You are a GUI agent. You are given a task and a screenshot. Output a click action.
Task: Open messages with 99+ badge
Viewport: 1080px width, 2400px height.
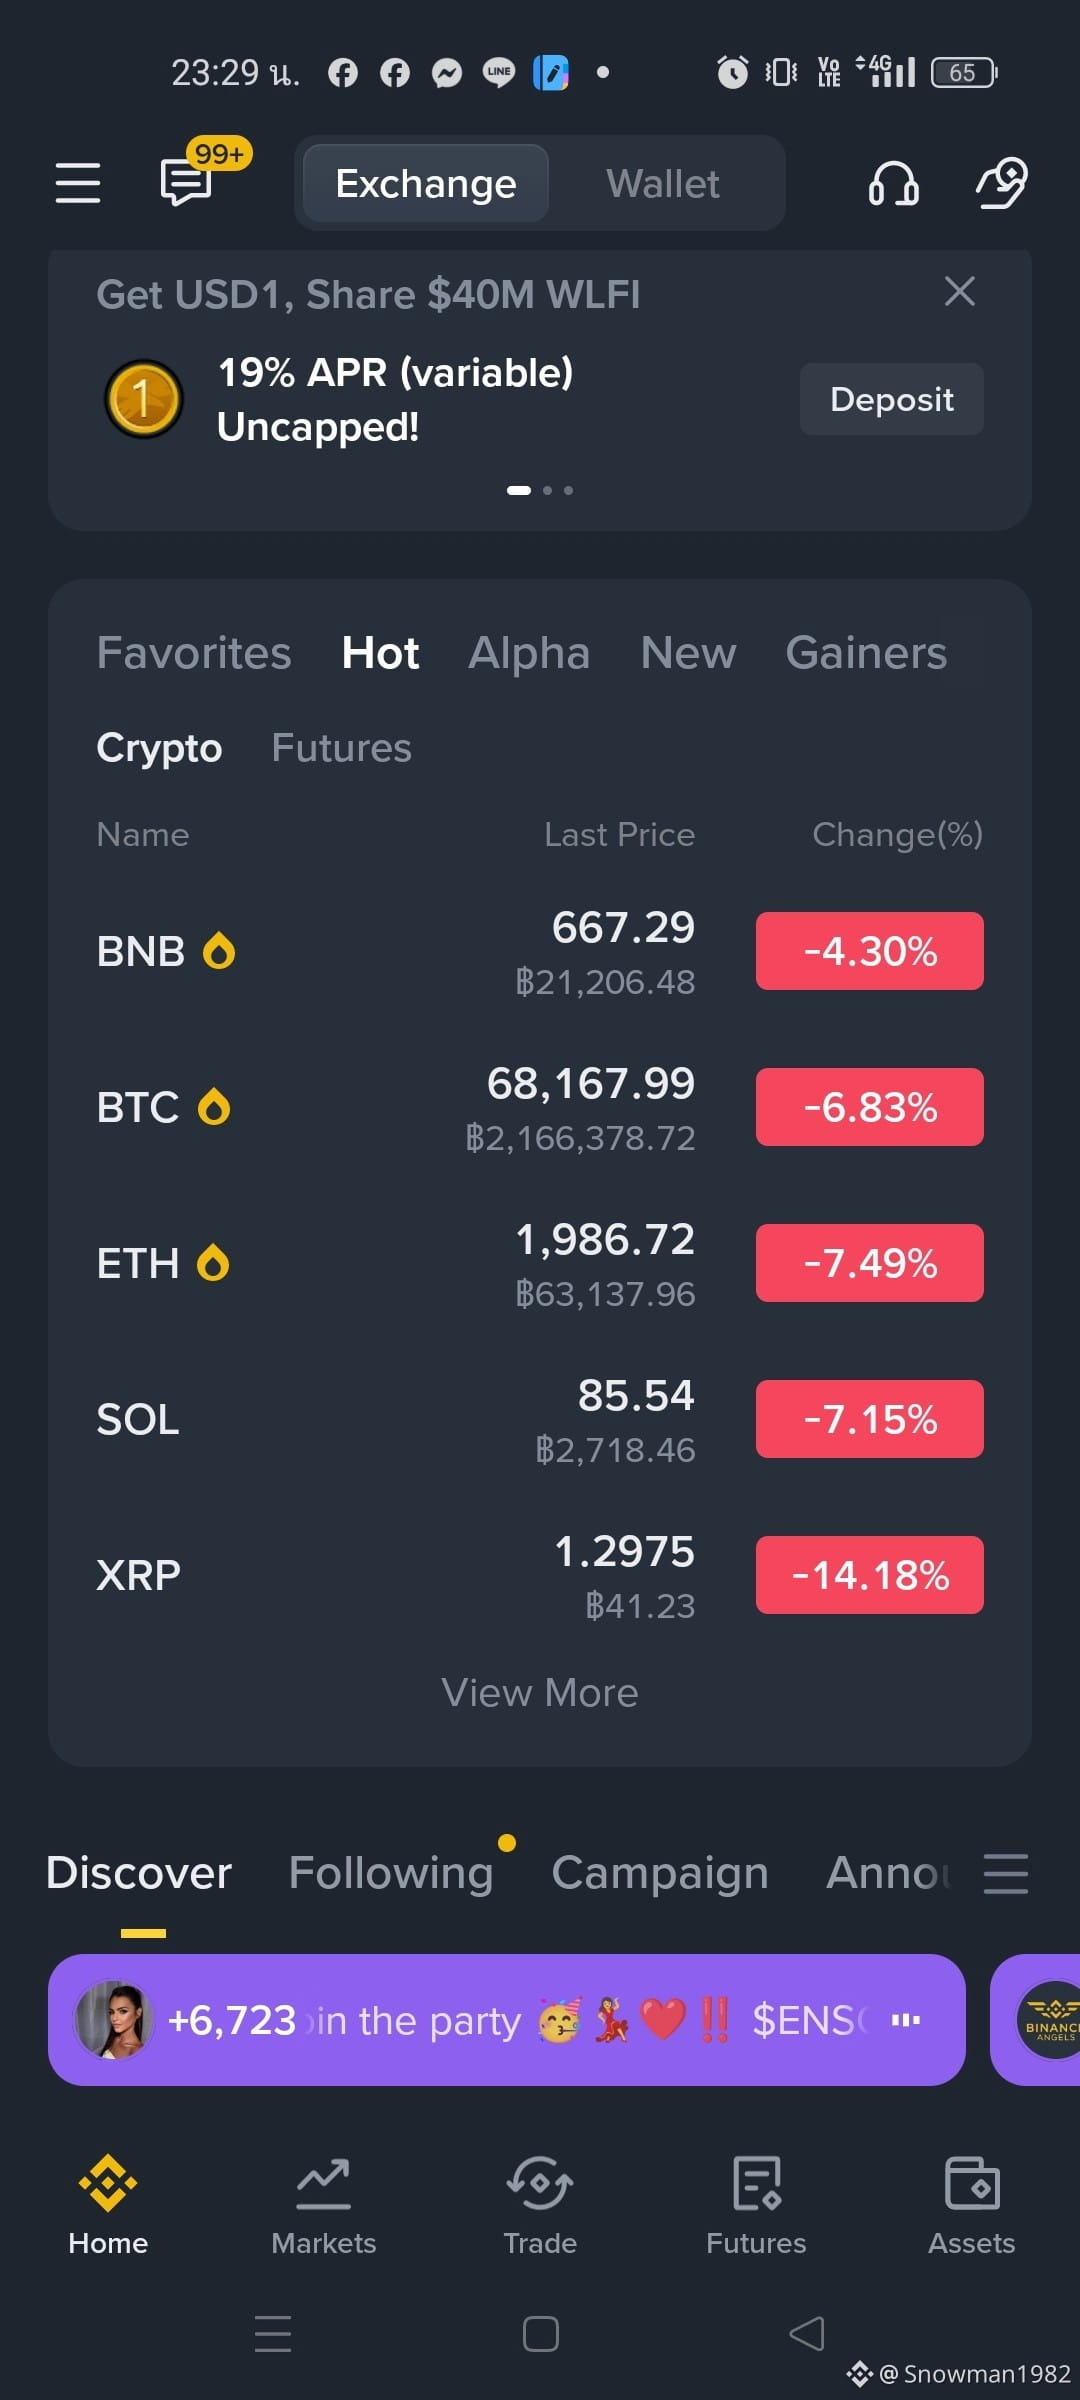coord(187,182)
